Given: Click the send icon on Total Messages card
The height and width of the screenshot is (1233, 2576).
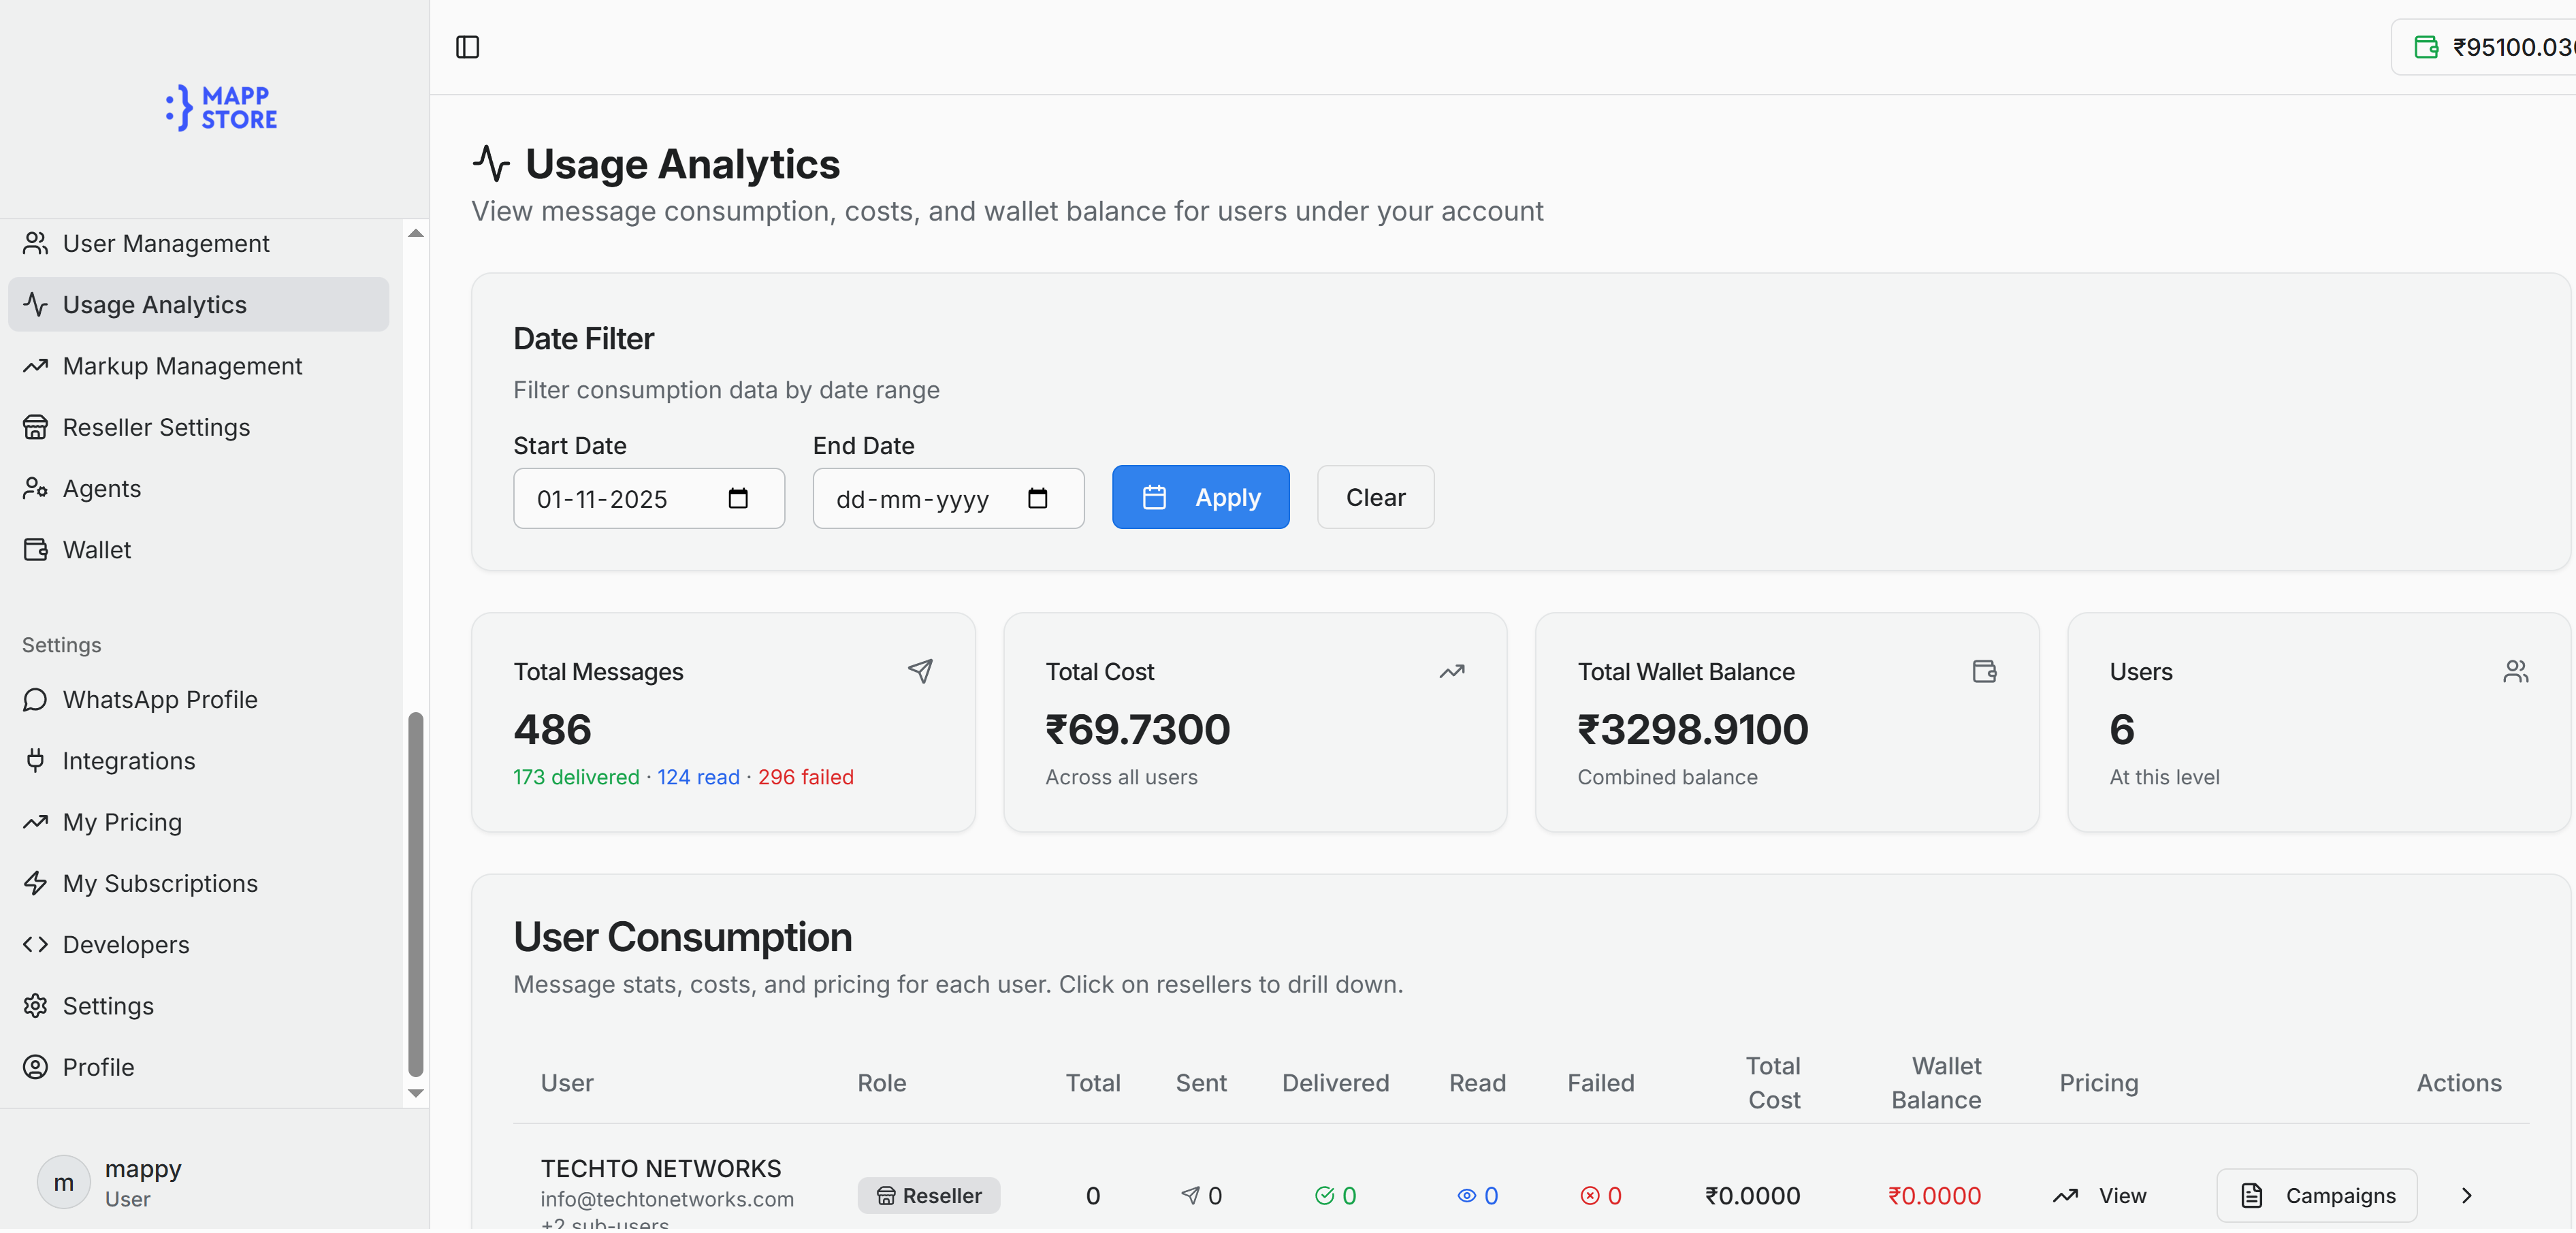Looking at the screenshot, I should tap(921, 671).
